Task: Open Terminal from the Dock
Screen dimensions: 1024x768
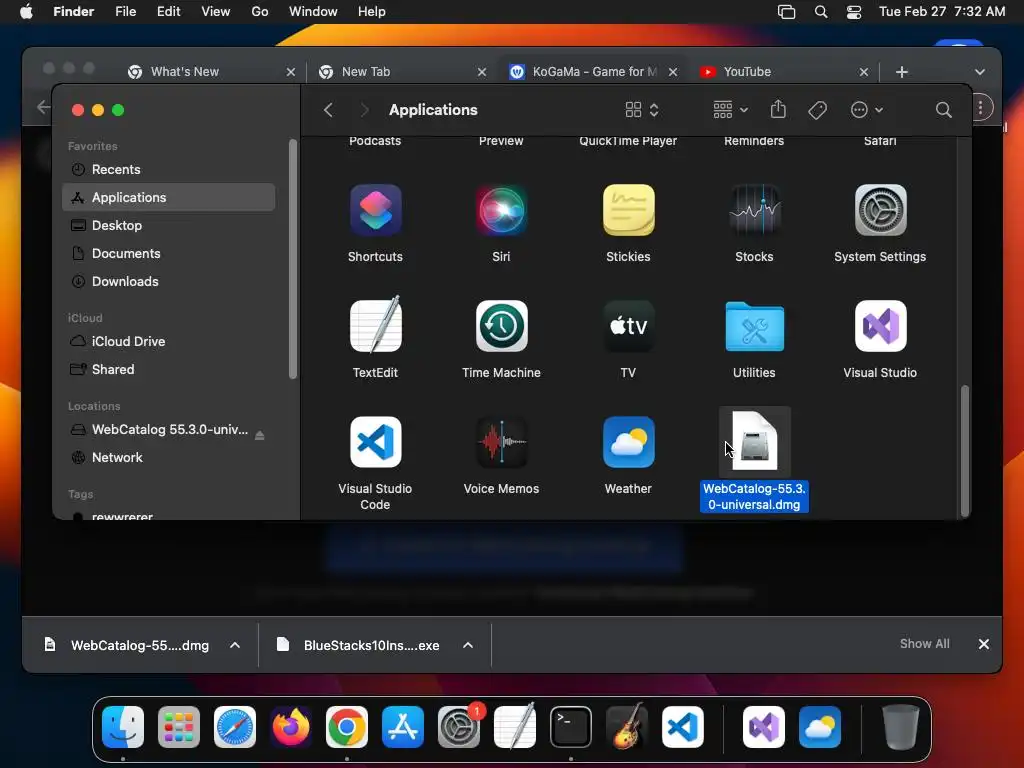Action: click(x=571, y=726)
